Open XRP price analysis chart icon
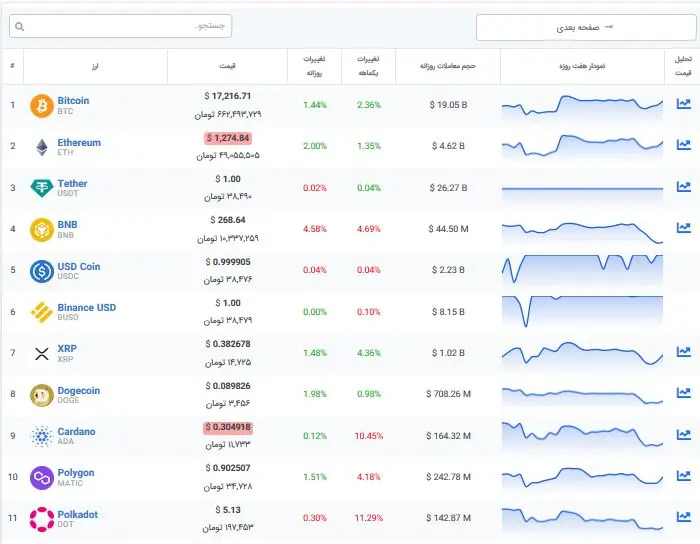The height and width of the screenshot is (544, 700). pos(683,352)
